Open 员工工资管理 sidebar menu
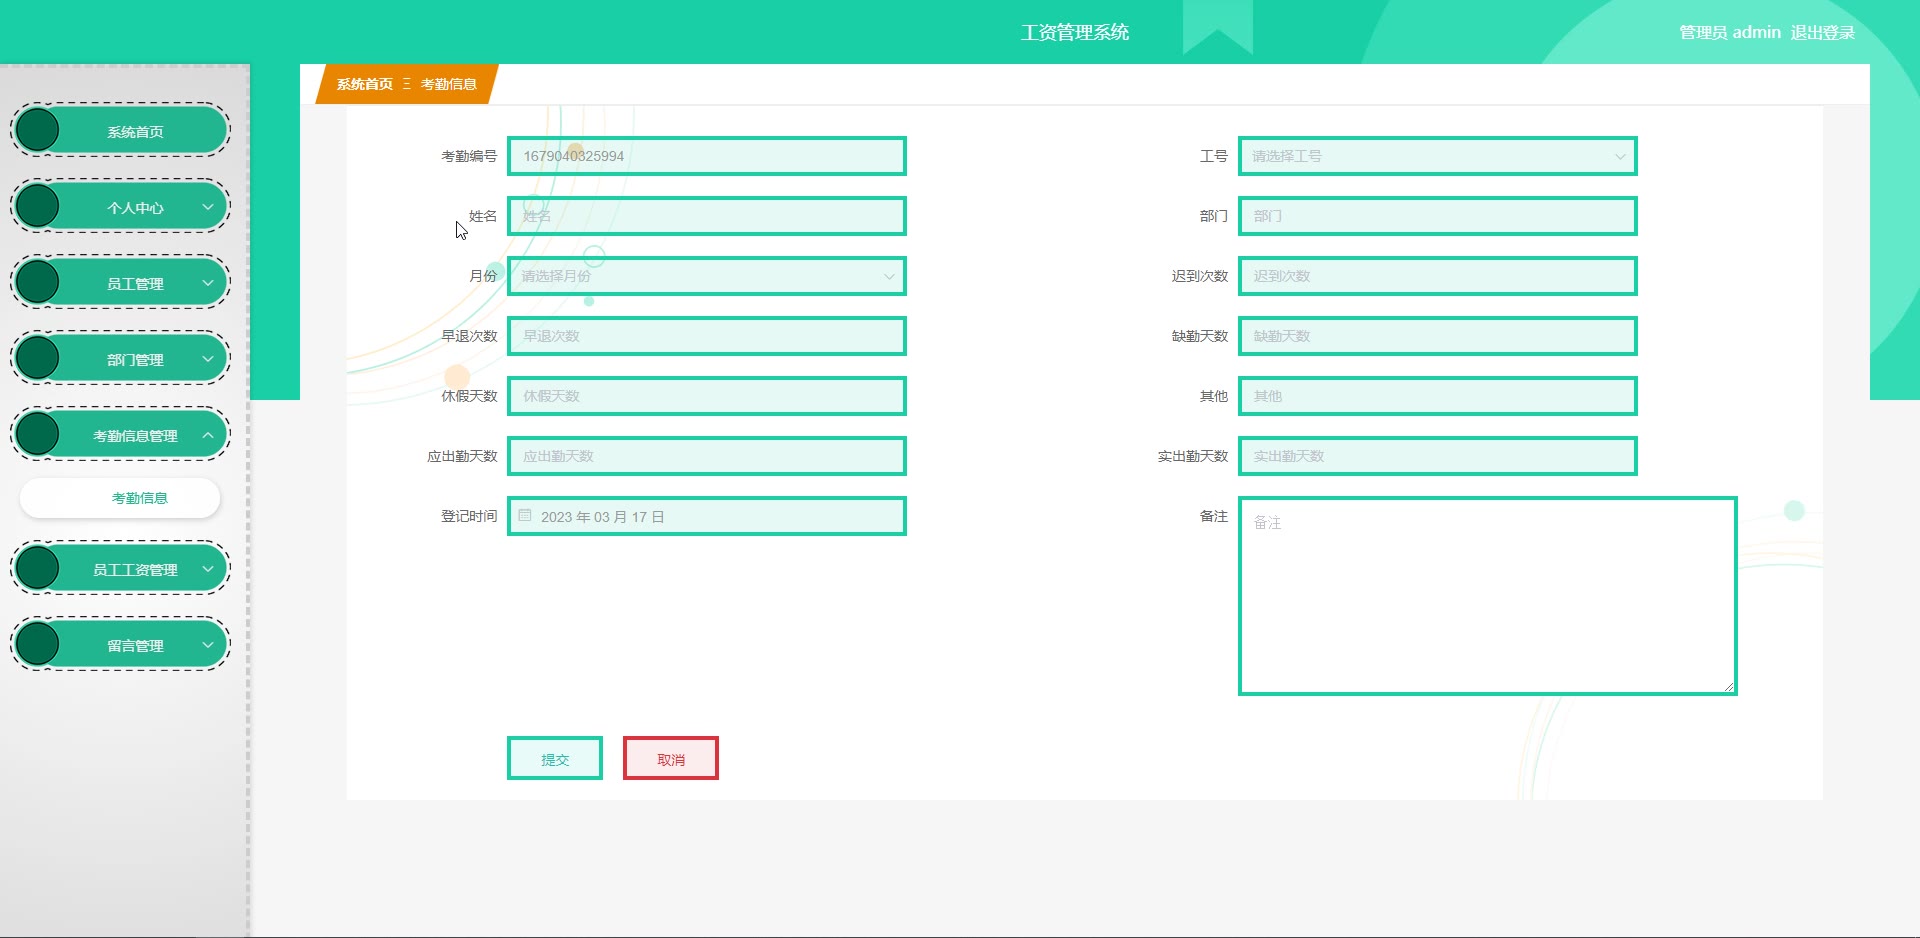This screenshot has height=938, width=1920. 120,569
